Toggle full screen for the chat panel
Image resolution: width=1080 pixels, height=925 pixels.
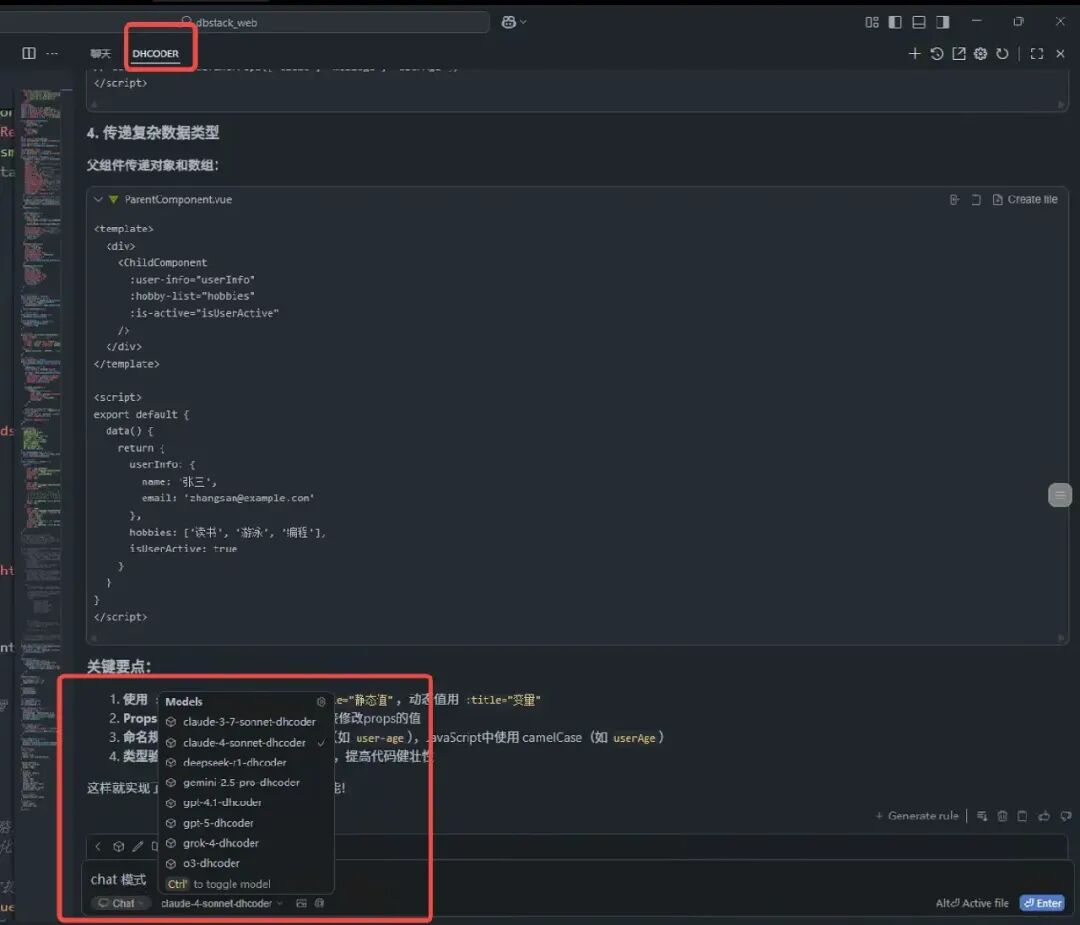click(x=1037, y=54)
